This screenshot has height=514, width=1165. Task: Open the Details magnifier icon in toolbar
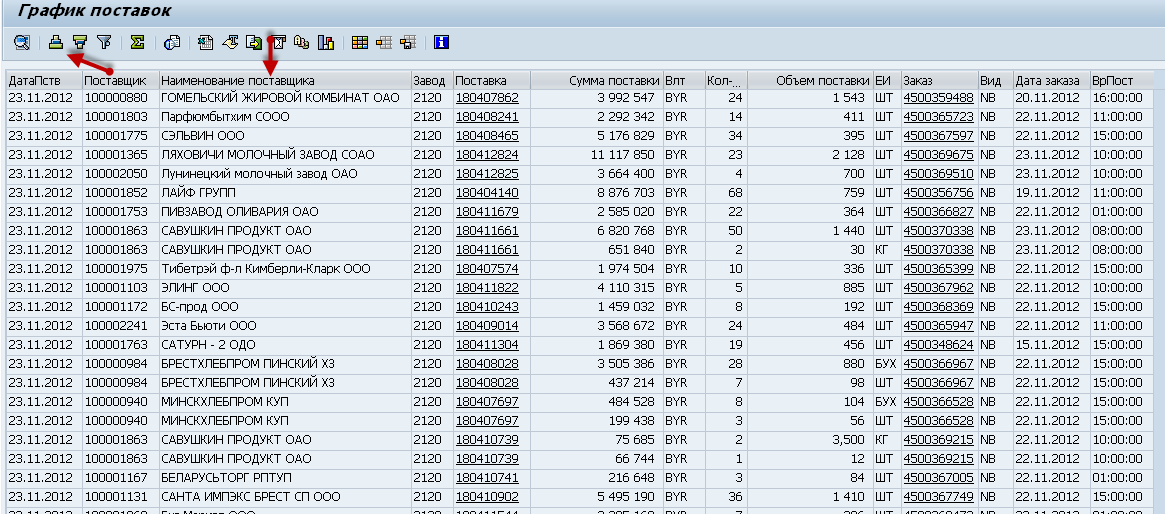22,42
